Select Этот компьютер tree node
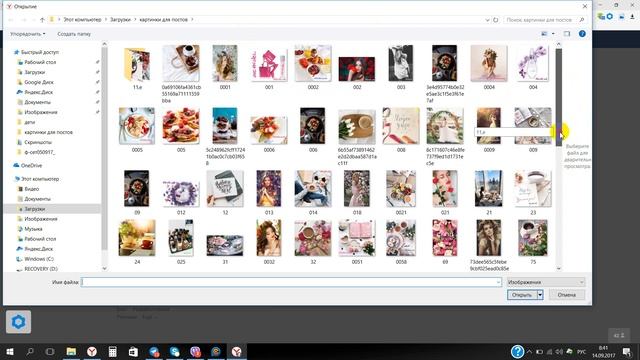Screen dimensions: 640x360 [x=40, y=179]
